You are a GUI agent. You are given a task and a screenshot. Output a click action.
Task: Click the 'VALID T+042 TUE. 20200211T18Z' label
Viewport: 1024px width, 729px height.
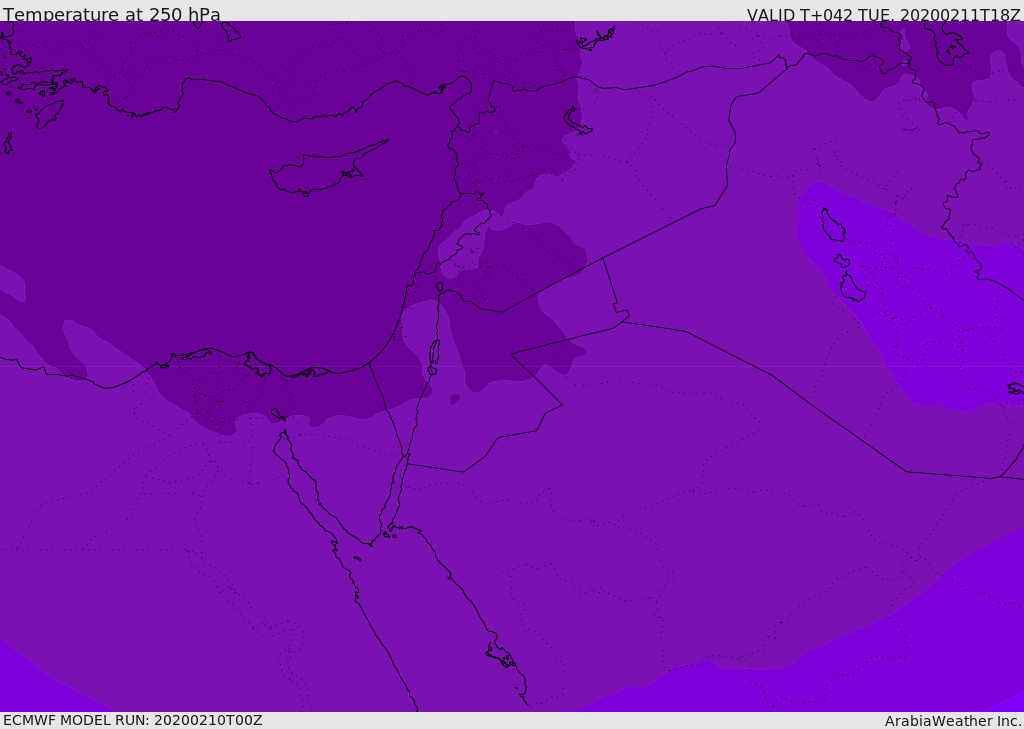point(884,14)
